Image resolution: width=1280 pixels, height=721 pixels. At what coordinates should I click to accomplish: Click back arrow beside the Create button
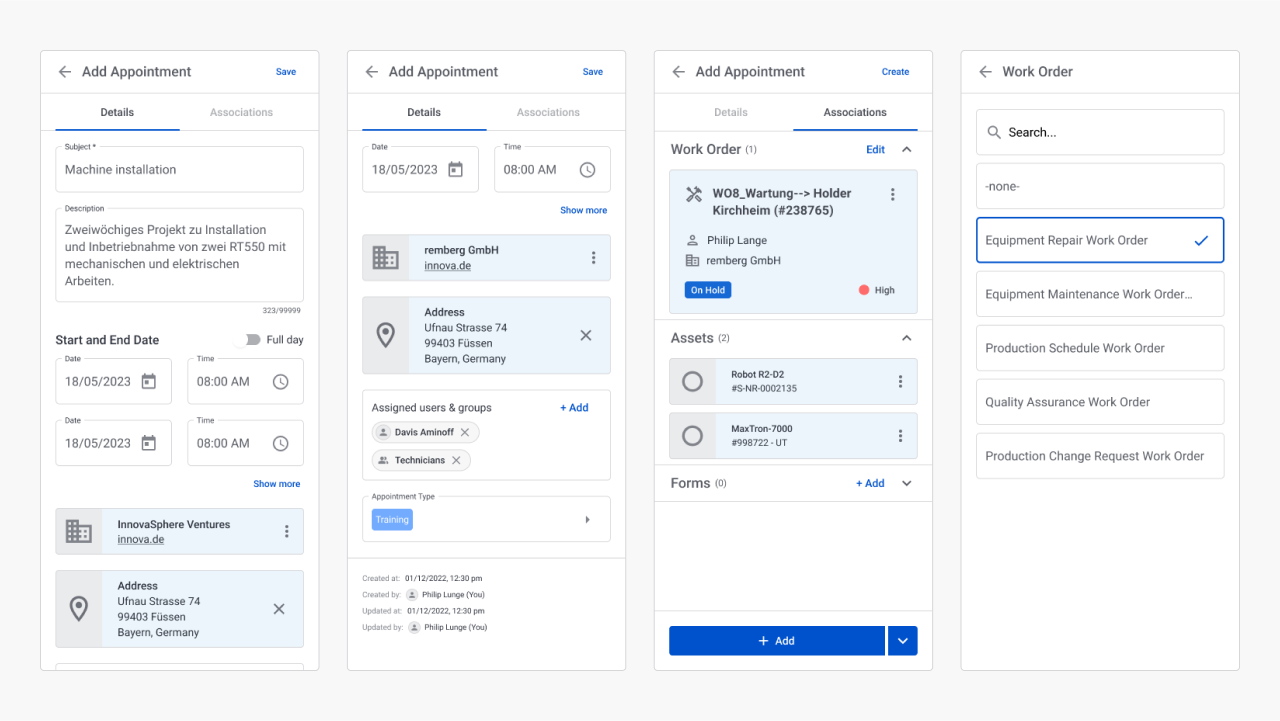click(678, 72)
